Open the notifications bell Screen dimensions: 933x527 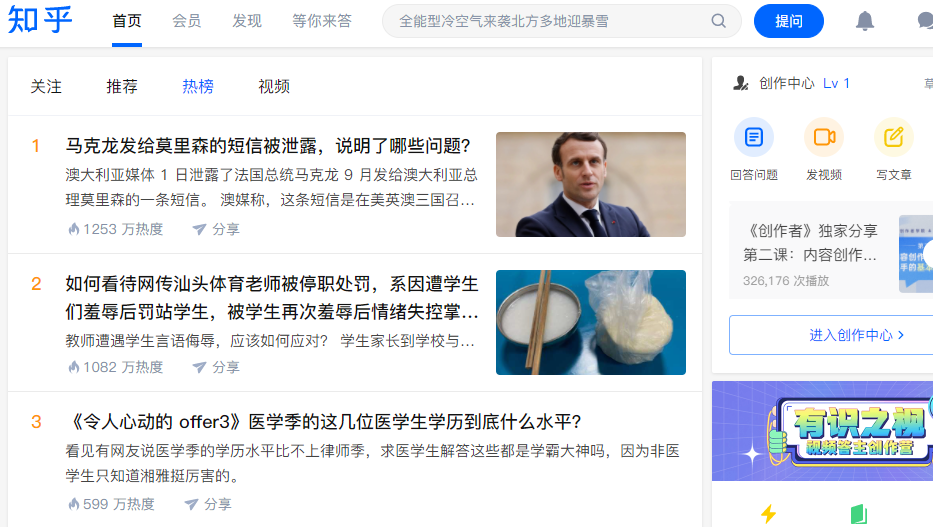865,21
